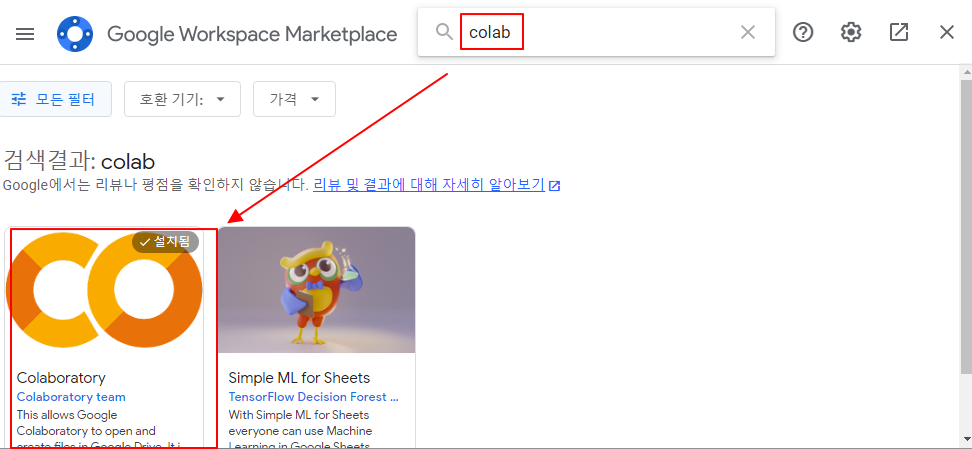Click the scrollbar up arrow
Viewport: 972px width, 449px height.
coord(966,71)
